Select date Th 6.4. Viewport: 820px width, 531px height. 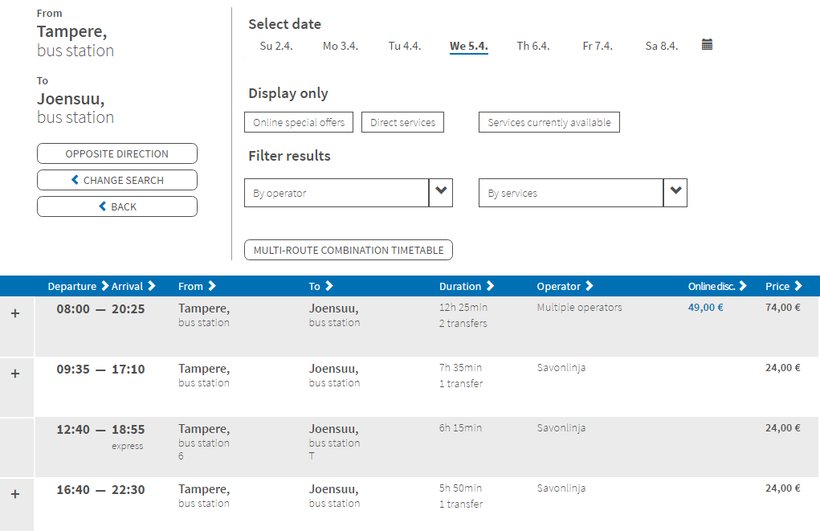533,46
